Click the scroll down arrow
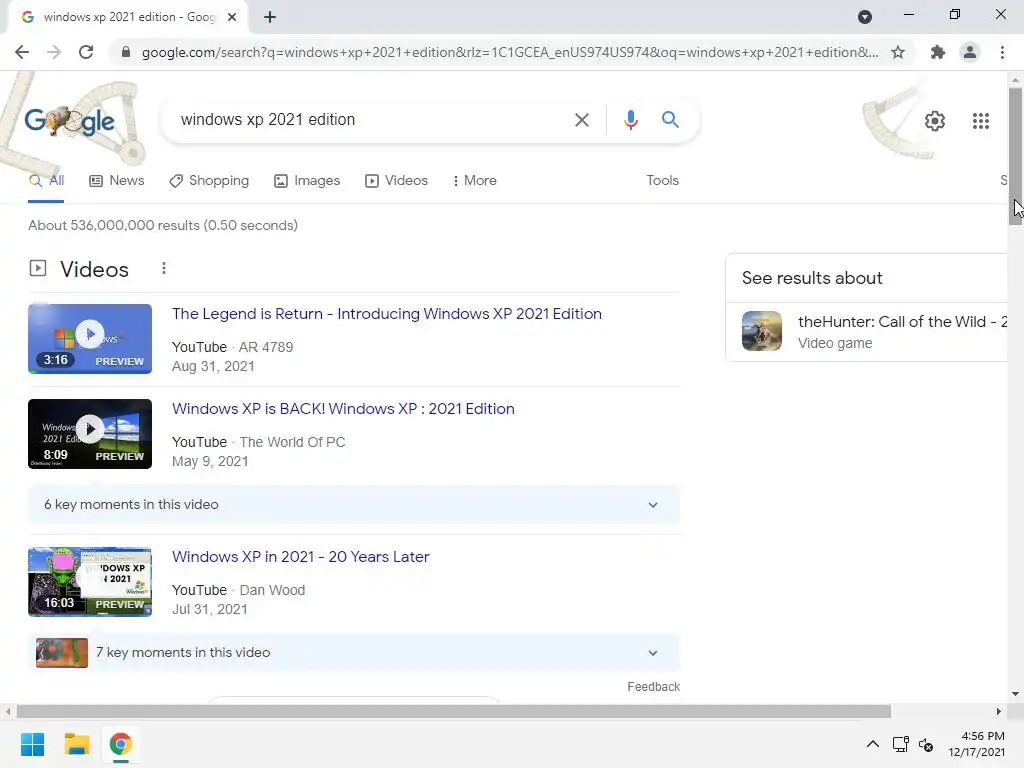This screenshot has width=1024, height=768. tap(1015, 694)
